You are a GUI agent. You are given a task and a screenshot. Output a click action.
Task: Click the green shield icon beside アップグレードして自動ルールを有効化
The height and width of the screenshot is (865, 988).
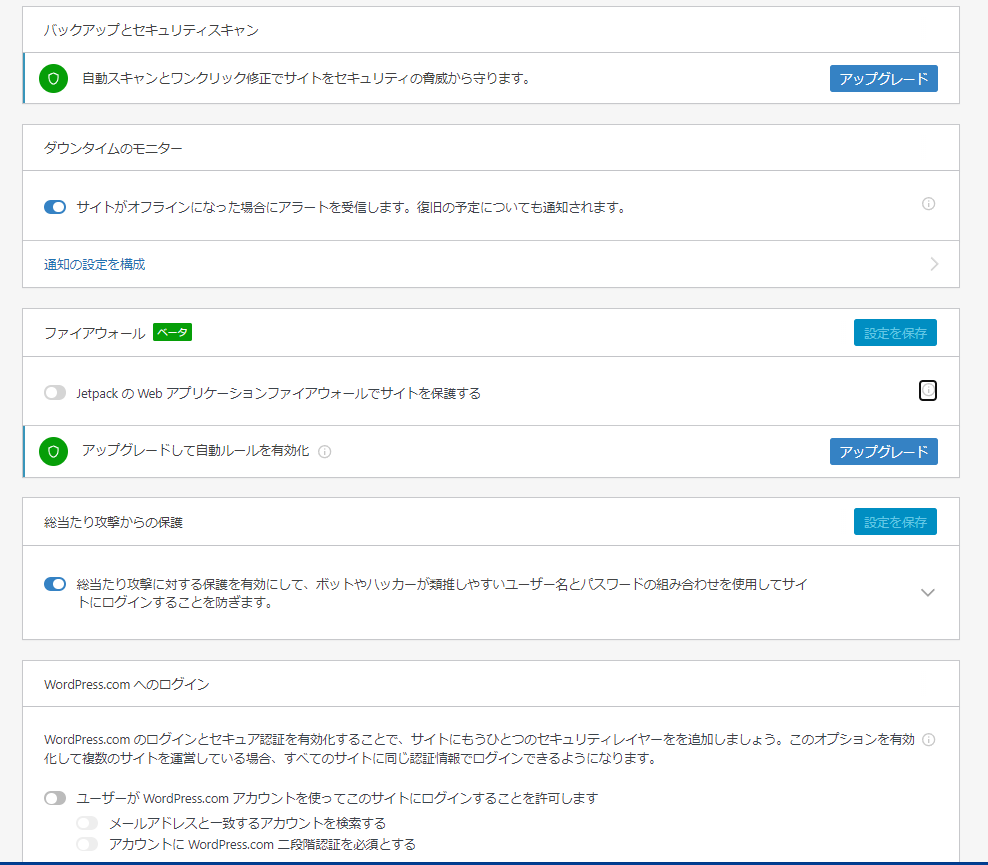click(54, 452)
